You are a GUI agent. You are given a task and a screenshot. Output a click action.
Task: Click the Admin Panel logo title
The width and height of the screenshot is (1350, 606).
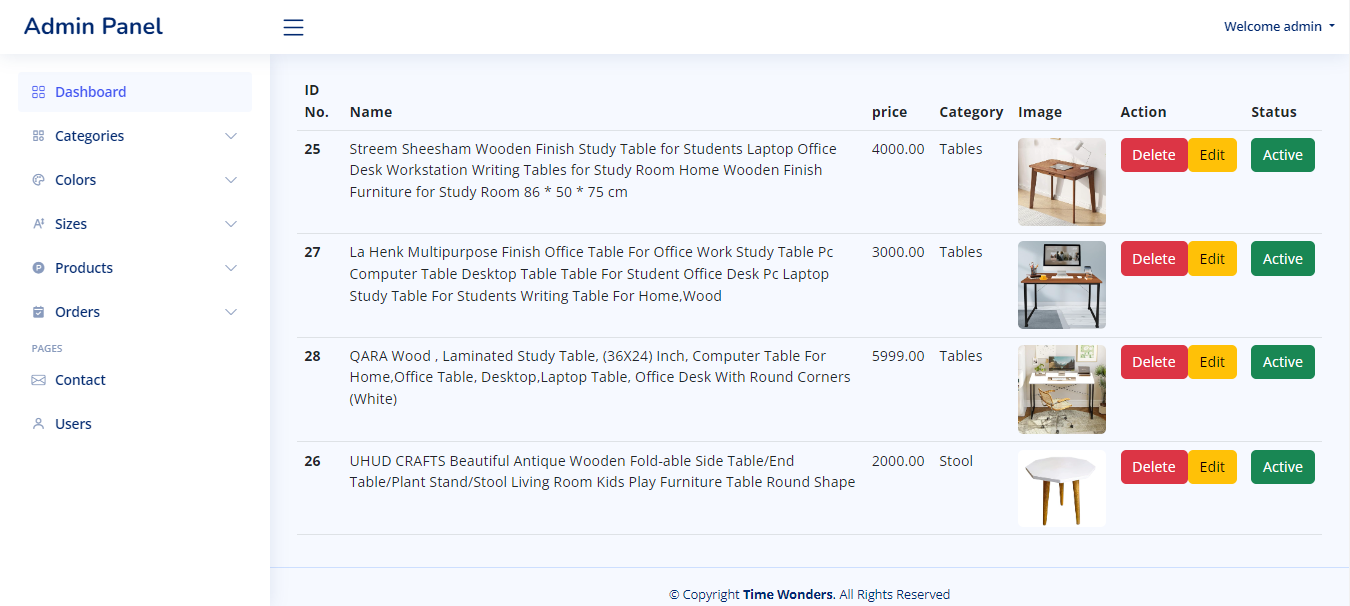(93, 26)
